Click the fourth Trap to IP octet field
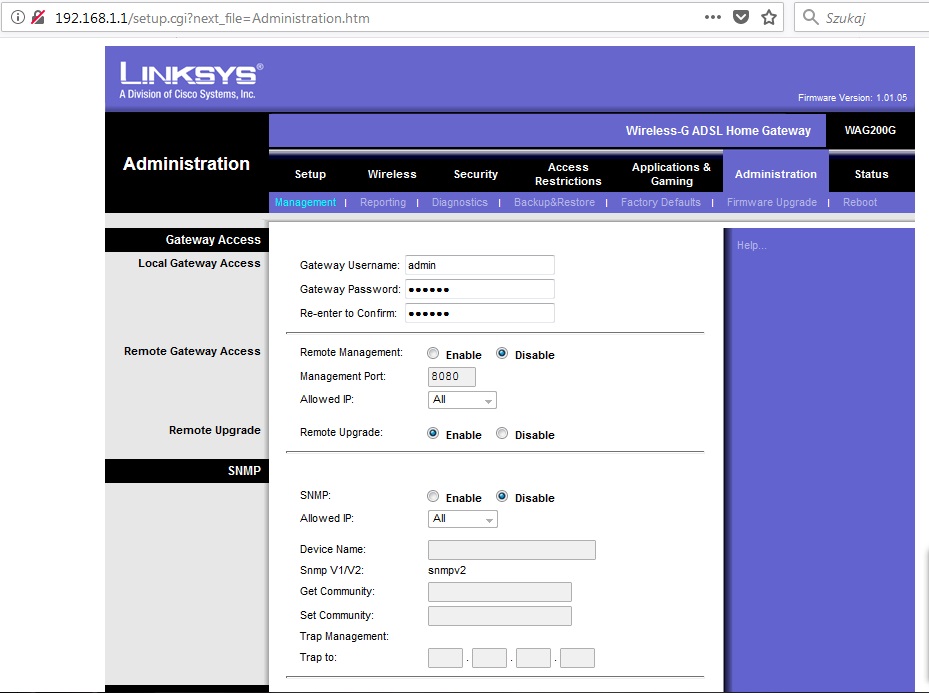 coord(577,658)
